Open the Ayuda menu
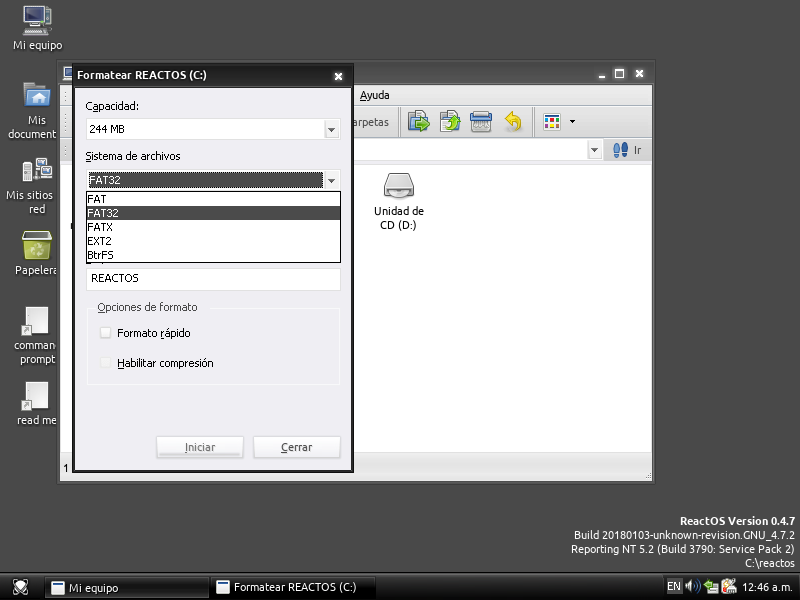The width and height of the screenshot is (800, 600). [374, 95]
